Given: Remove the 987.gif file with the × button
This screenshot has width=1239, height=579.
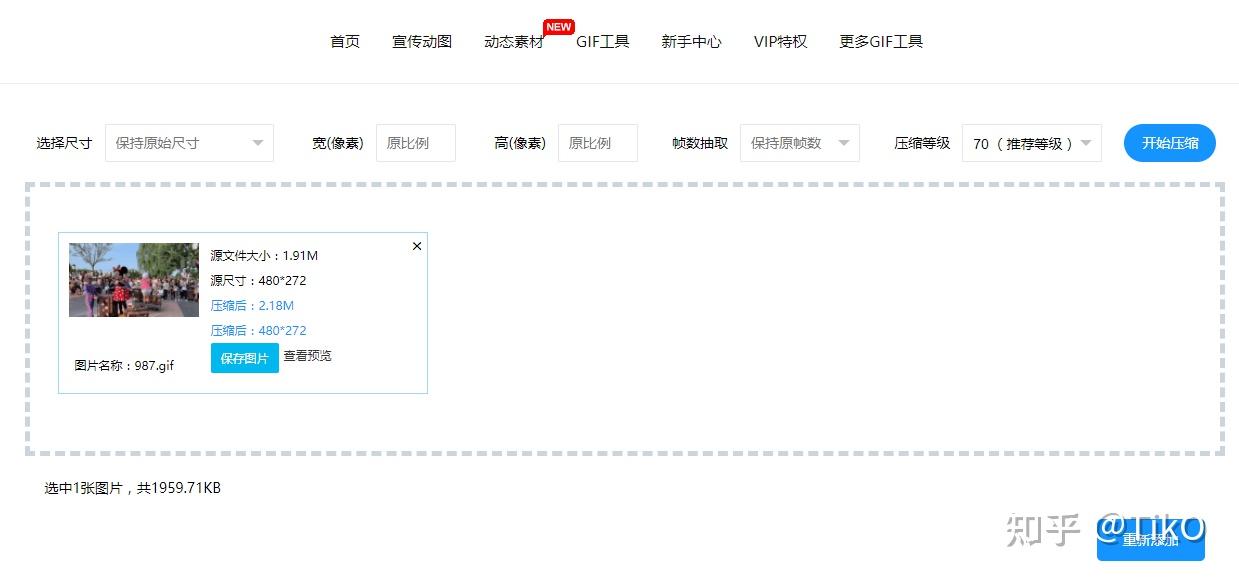Looking at the screenshot, I should pyautogui.click(x=416, y=245).
